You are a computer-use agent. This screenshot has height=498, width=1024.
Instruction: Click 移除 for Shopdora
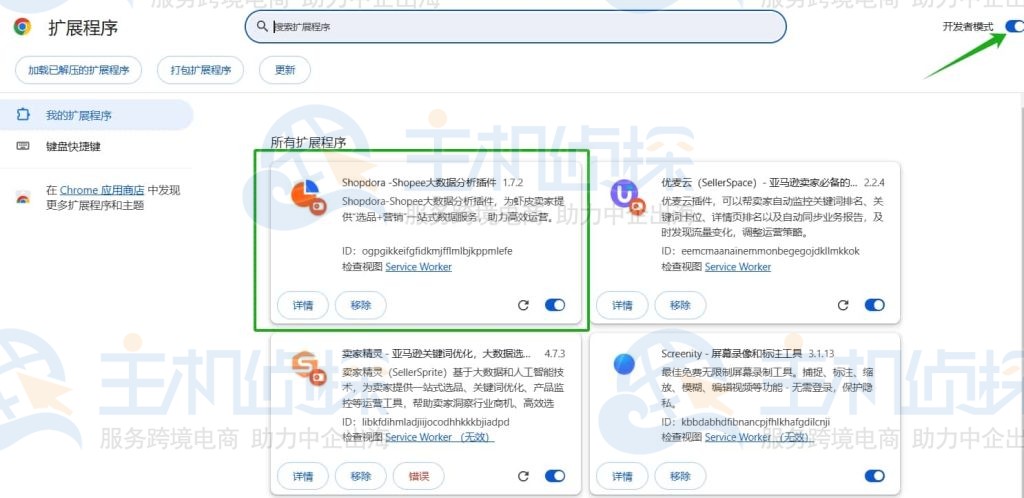tap(360, 305)
